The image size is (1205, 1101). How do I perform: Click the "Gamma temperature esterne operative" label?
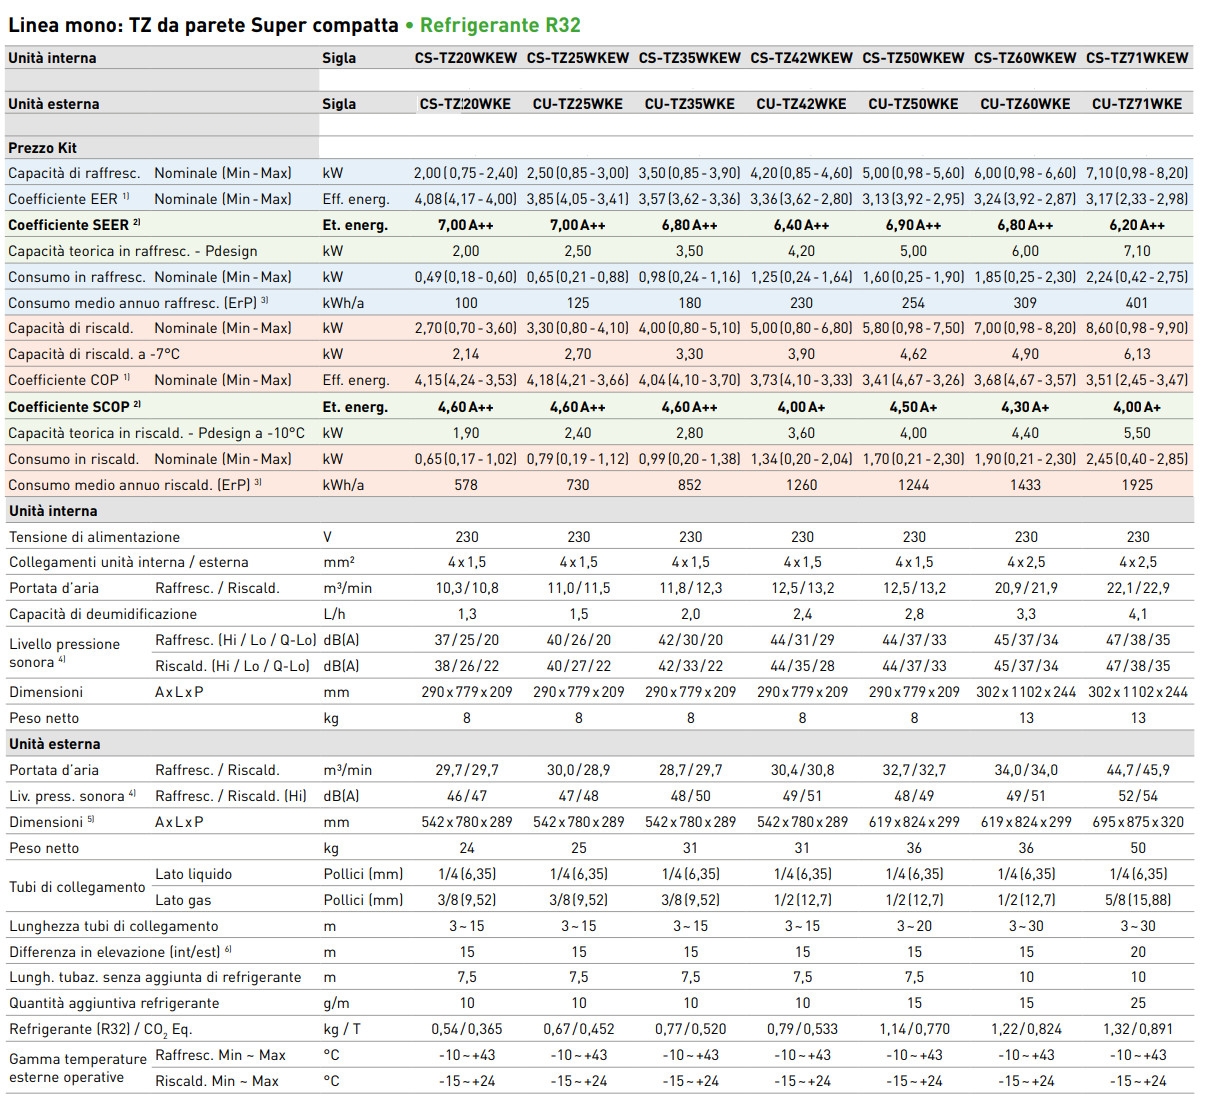click(x=78, y=1068)
